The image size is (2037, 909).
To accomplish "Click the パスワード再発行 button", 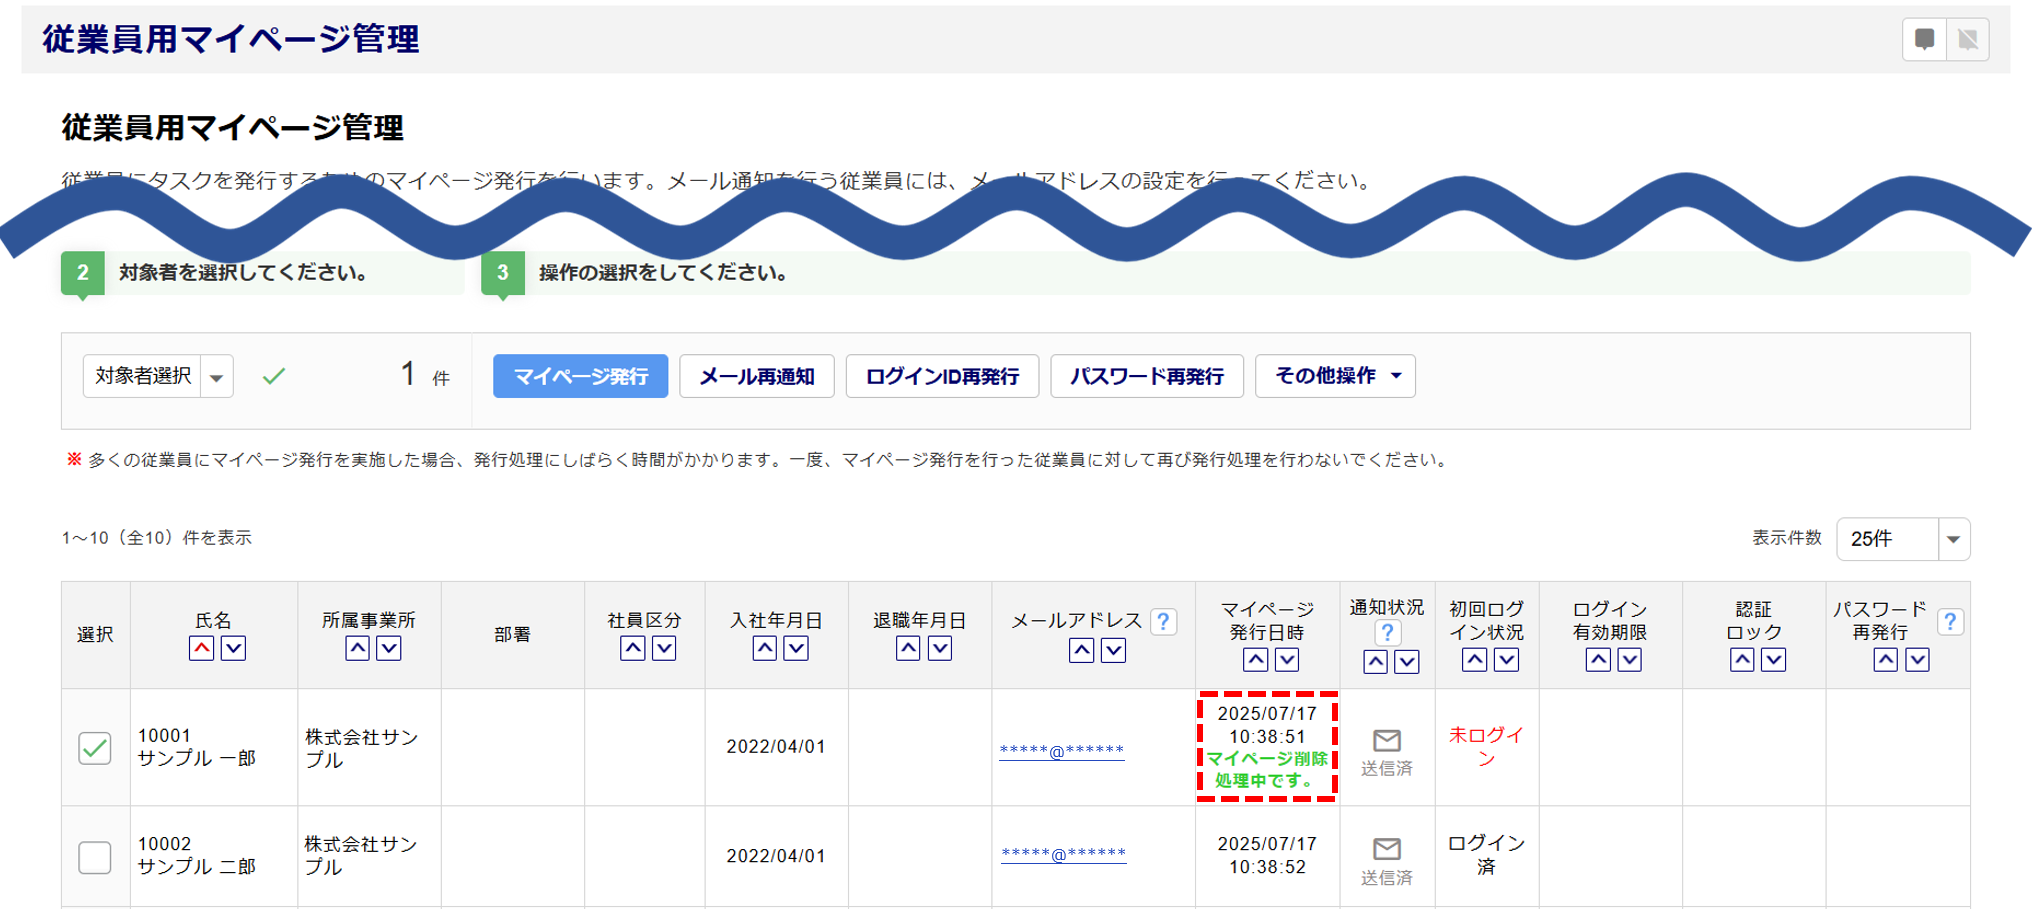I will click(x=1146, y=377).
